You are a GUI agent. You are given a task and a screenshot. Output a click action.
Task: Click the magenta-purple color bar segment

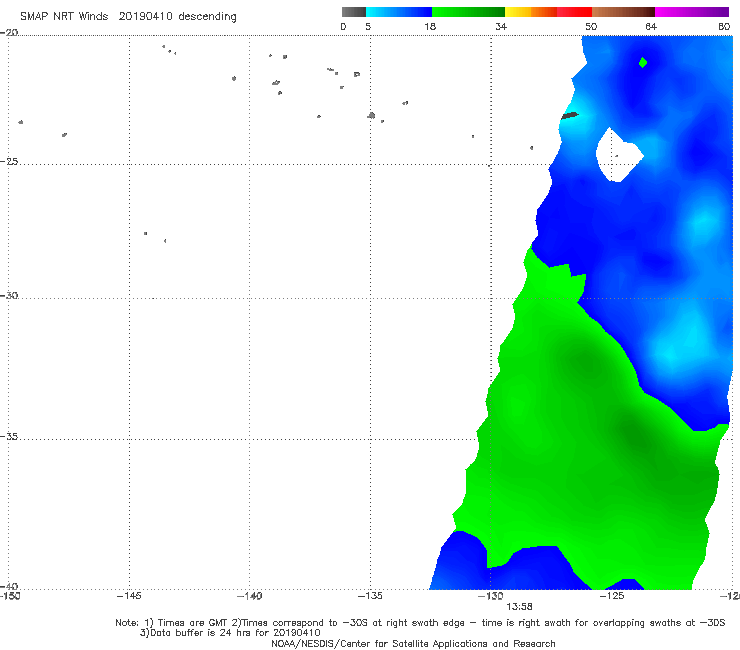(692, 12)
